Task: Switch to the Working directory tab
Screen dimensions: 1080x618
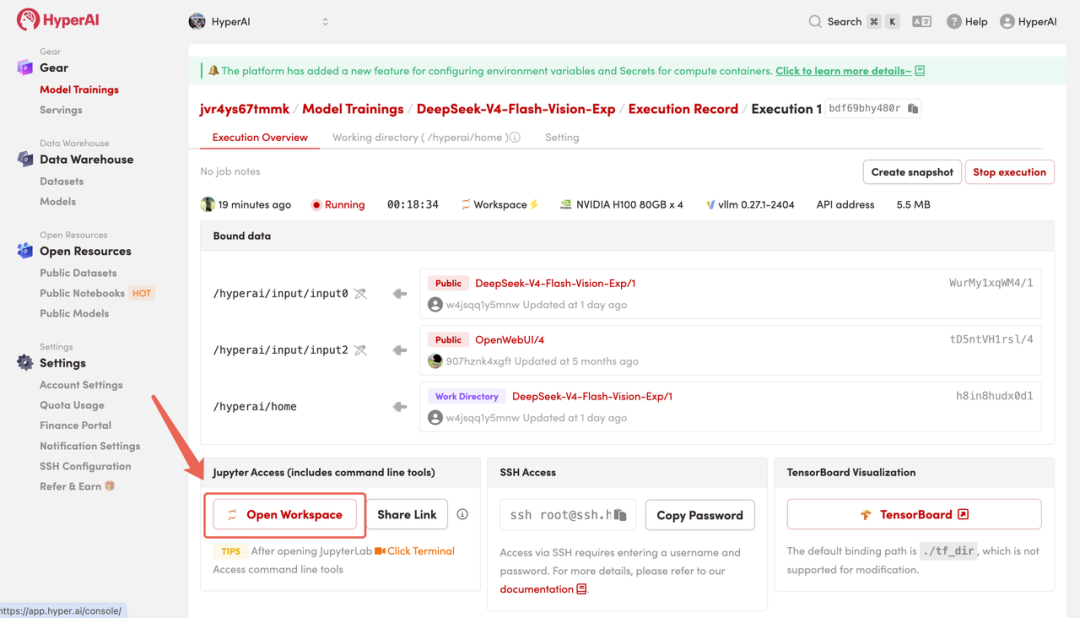Action: (x=420, y=137)
